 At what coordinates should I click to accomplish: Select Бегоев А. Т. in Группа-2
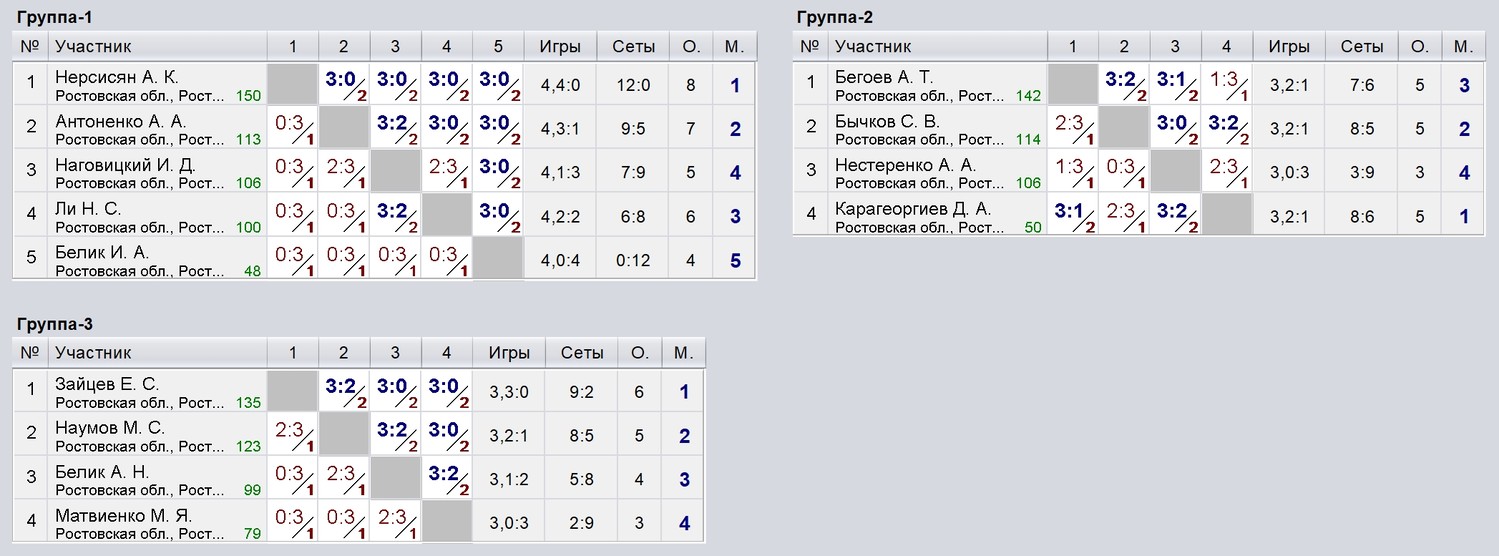coord(883,77)
